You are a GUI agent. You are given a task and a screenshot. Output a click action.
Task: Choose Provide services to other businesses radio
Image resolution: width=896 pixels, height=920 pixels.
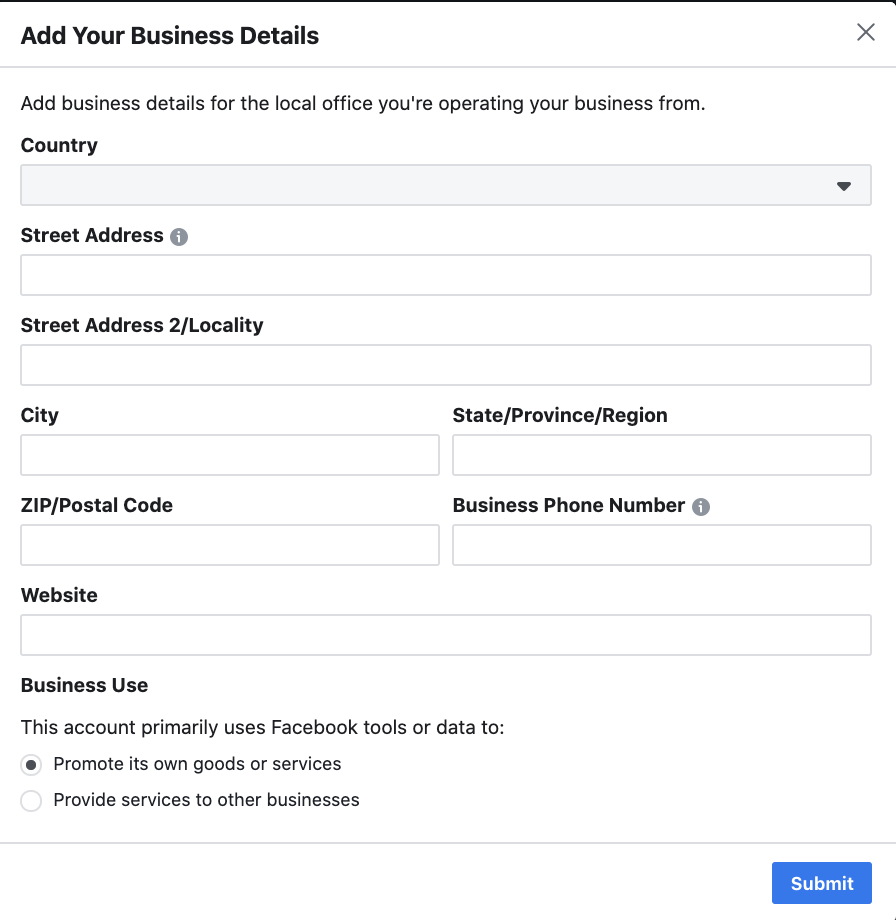click(x=31, y=801)
